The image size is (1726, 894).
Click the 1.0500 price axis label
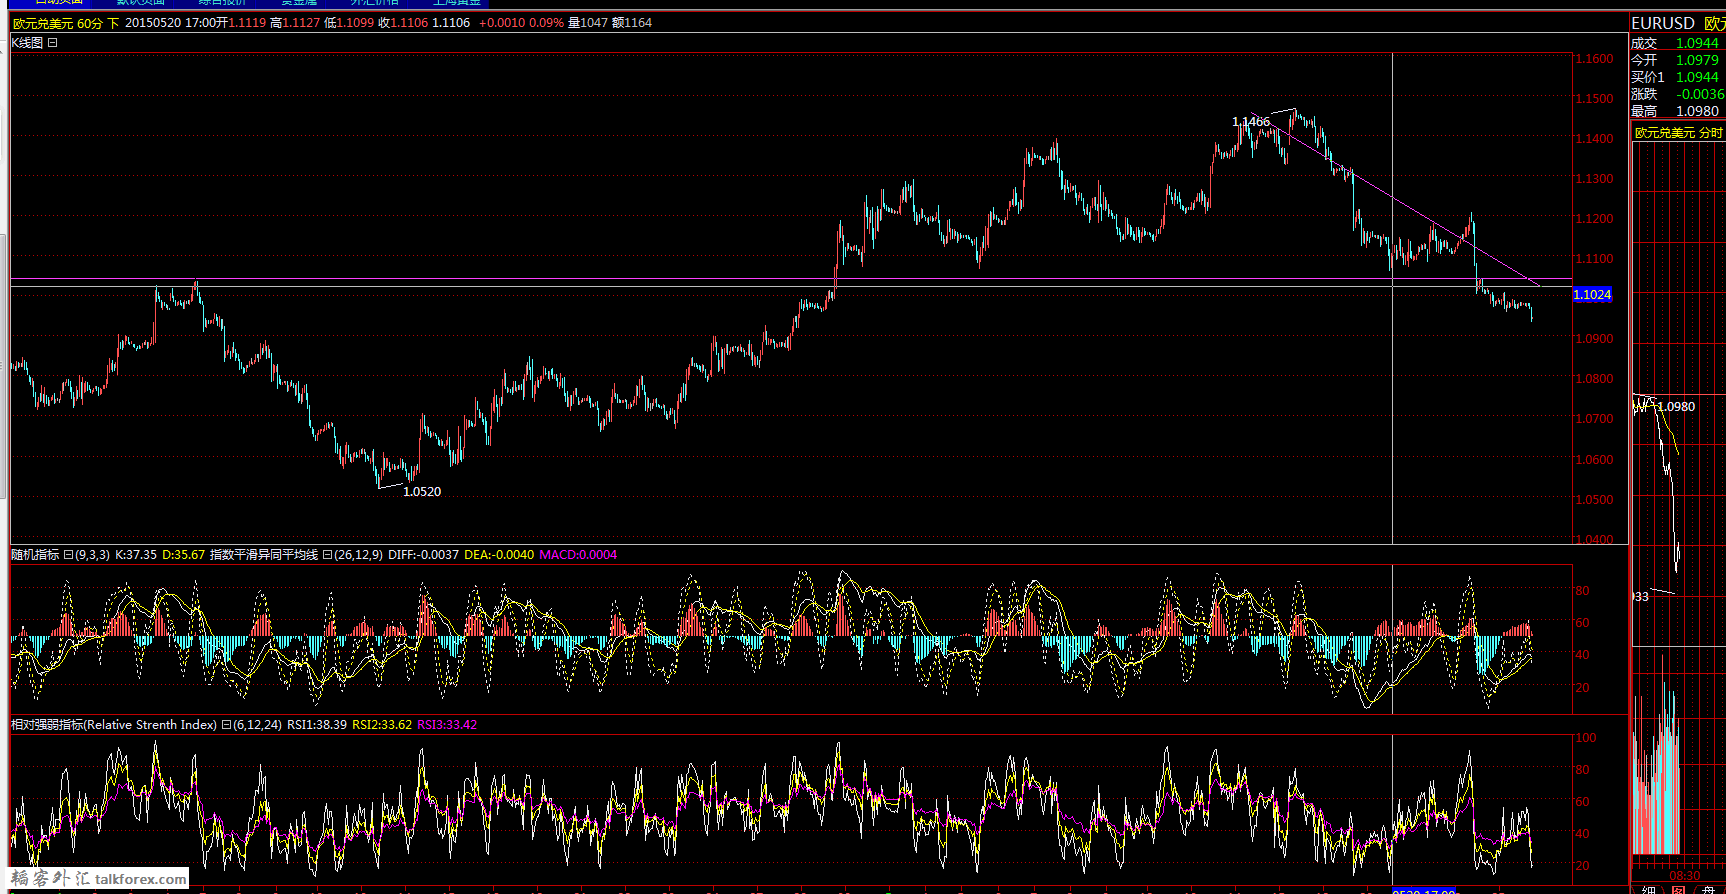(x=1594, y=499)
